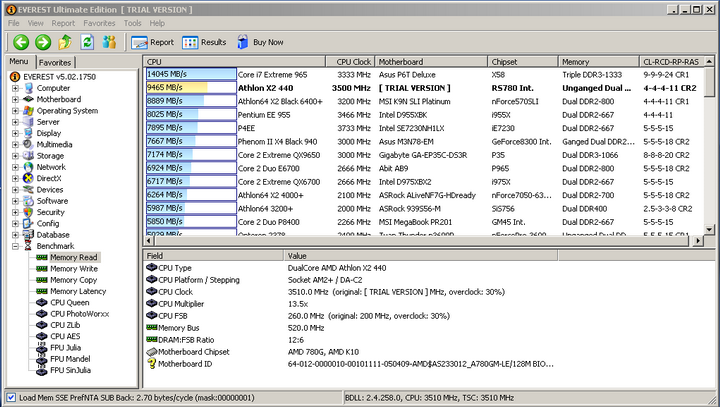720x407 pixels.
Task: Select the Computer icon in tree
Action: [28, 88]
